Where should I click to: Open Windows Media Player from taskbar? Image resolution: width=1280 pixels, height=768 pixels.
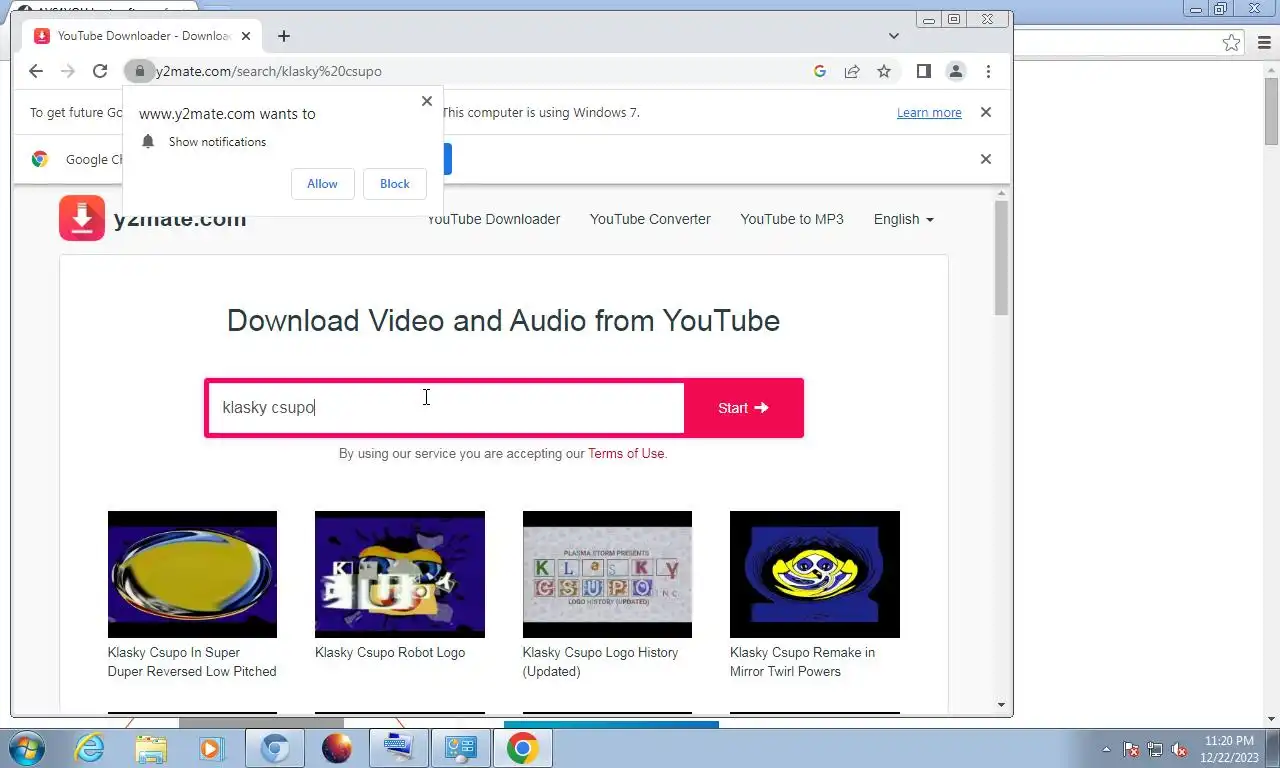point(212,748)
